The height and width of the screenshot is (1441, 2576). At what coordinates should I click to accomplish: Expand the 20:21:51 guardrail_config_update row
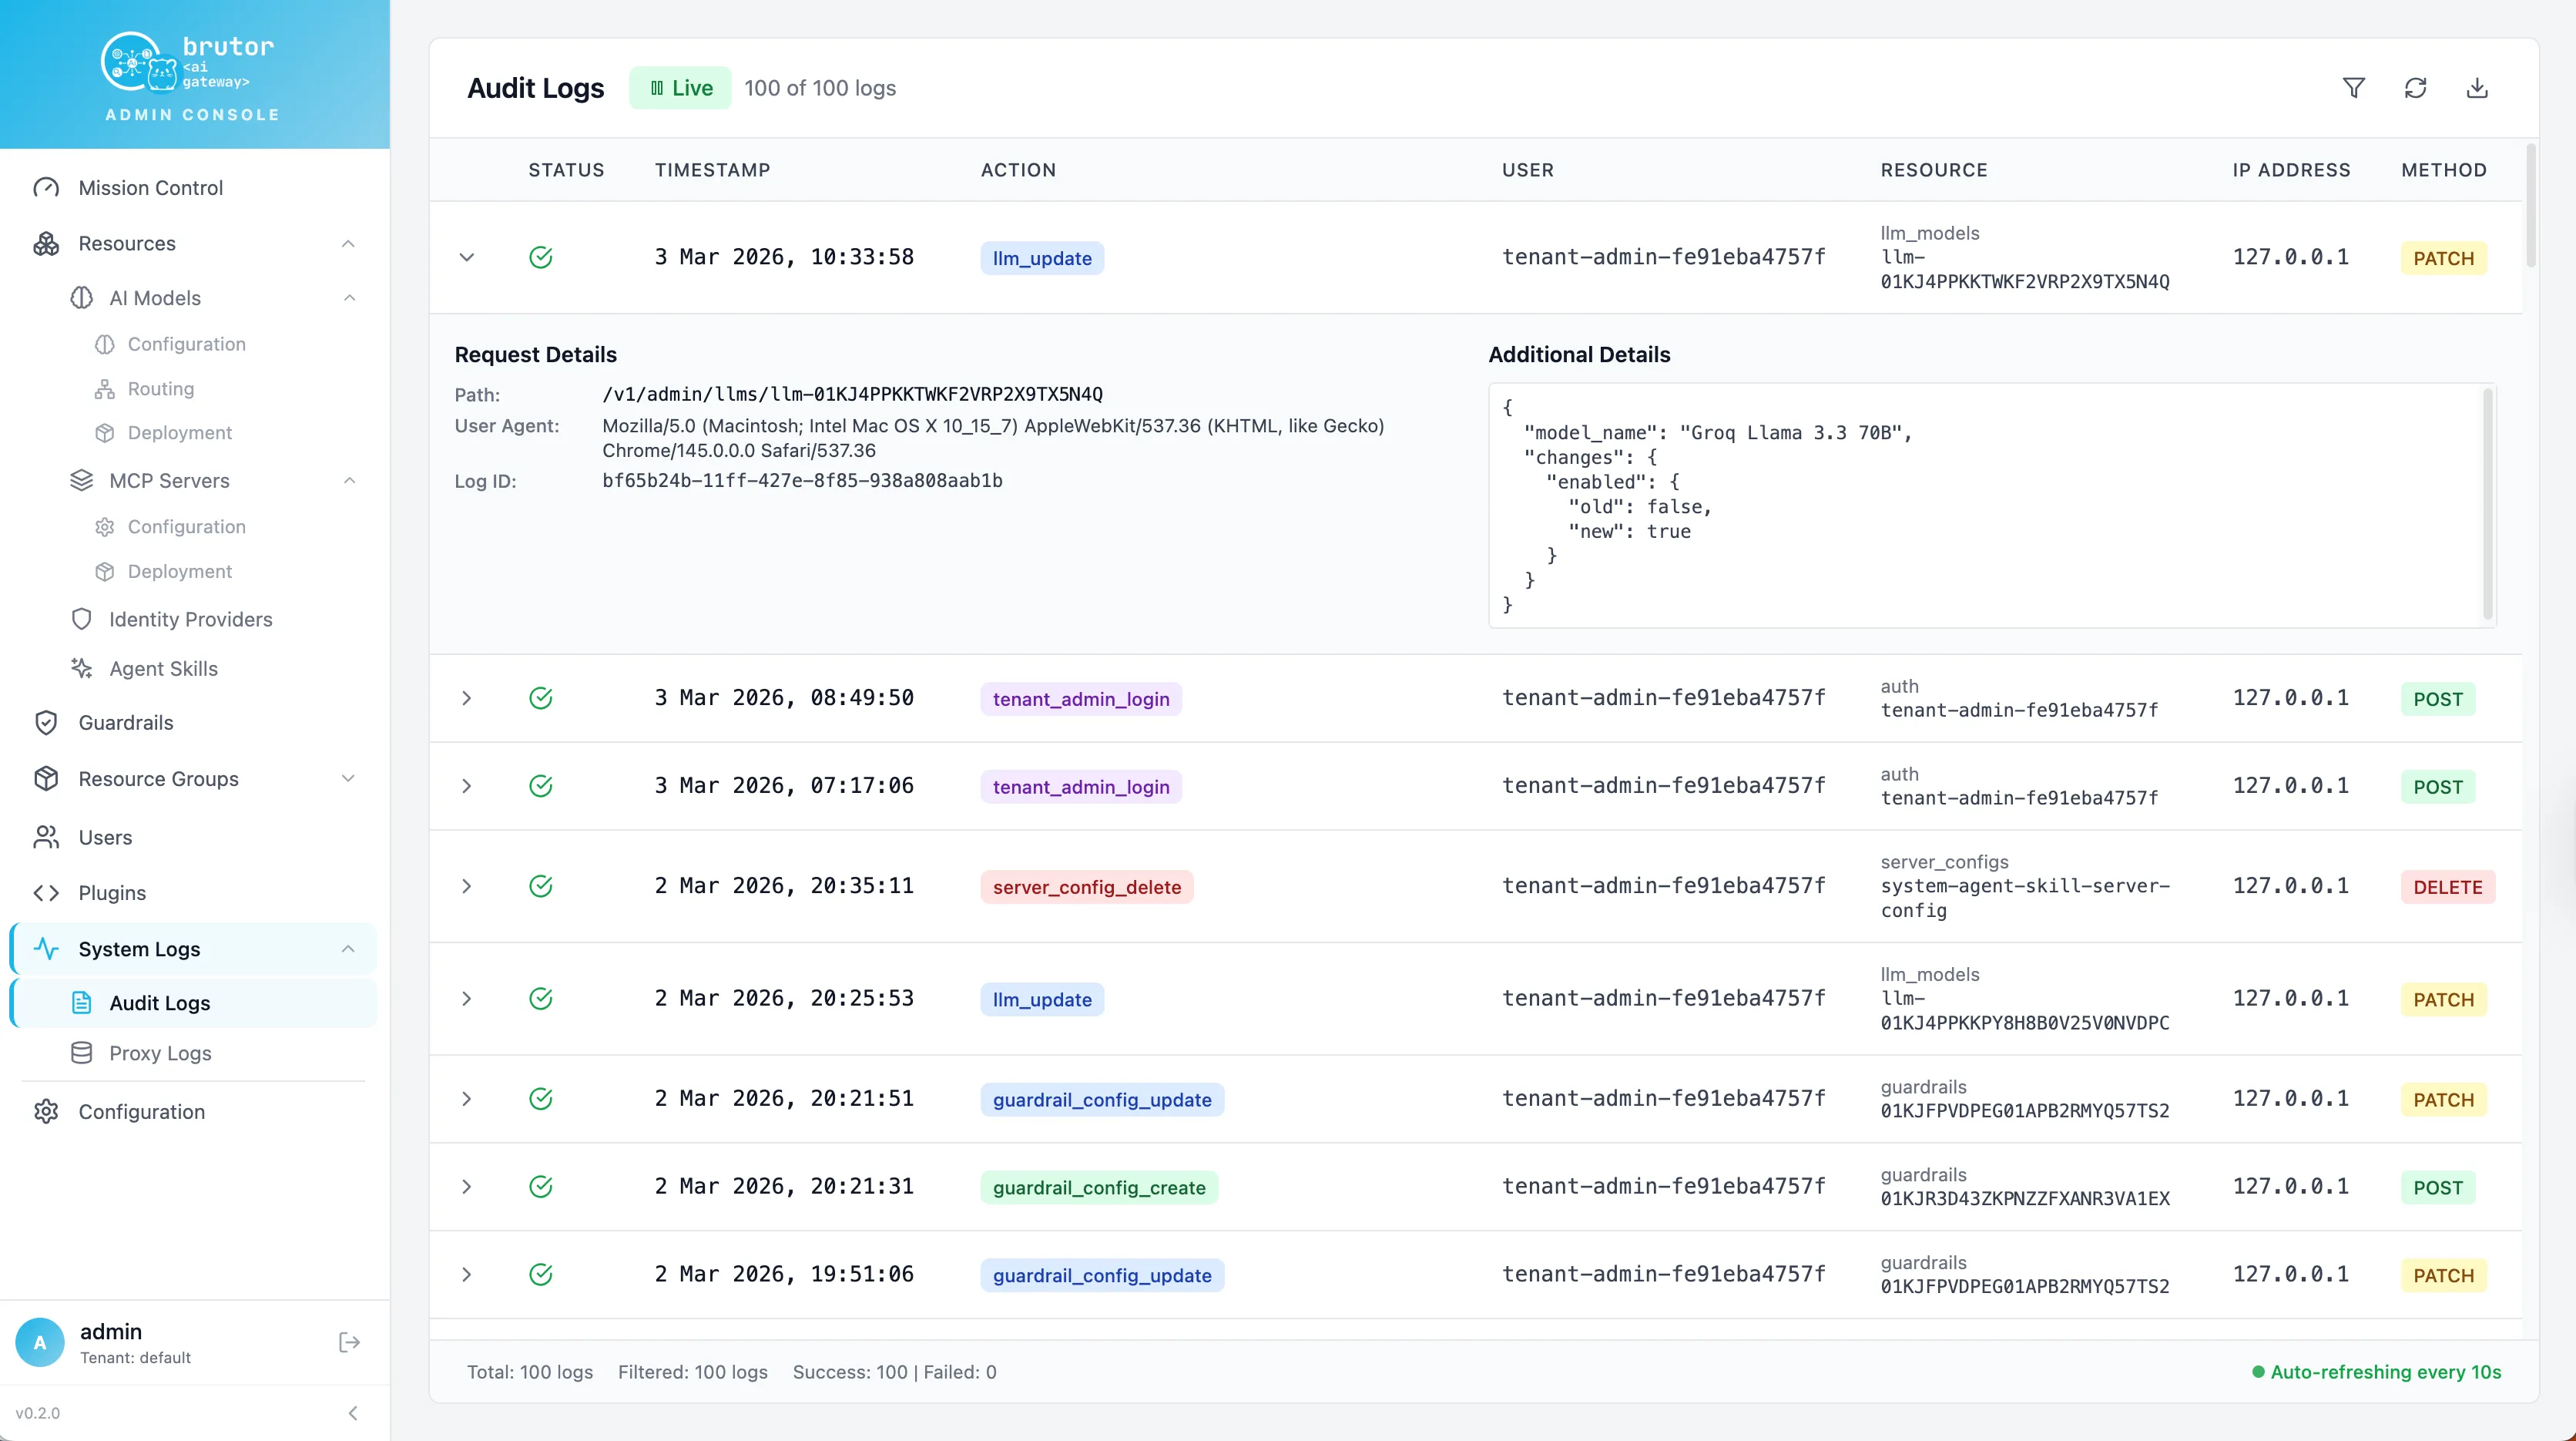coord(467,1099)
